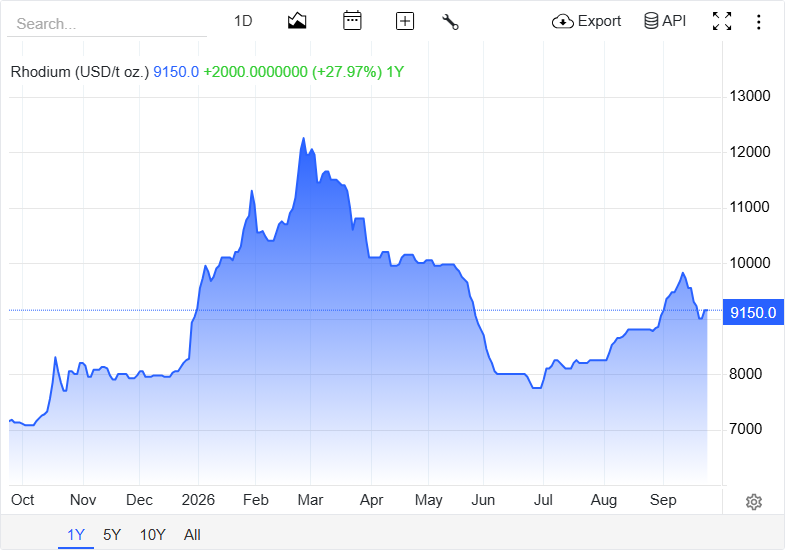Screen dimensions: 786x550
Task: Select the 1Y range tab
Action: [76, 535]
